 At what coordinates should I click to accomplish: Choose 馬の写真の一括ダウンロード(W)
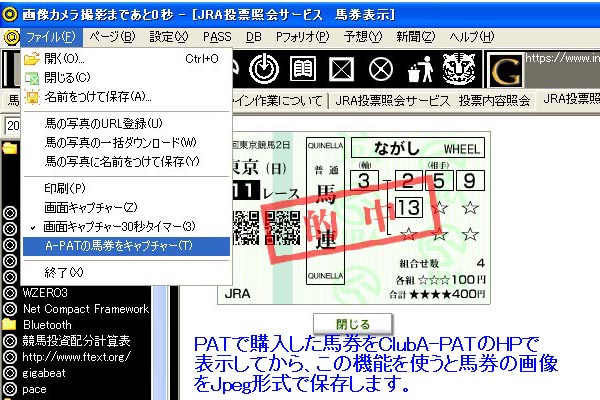pos(127,142)
